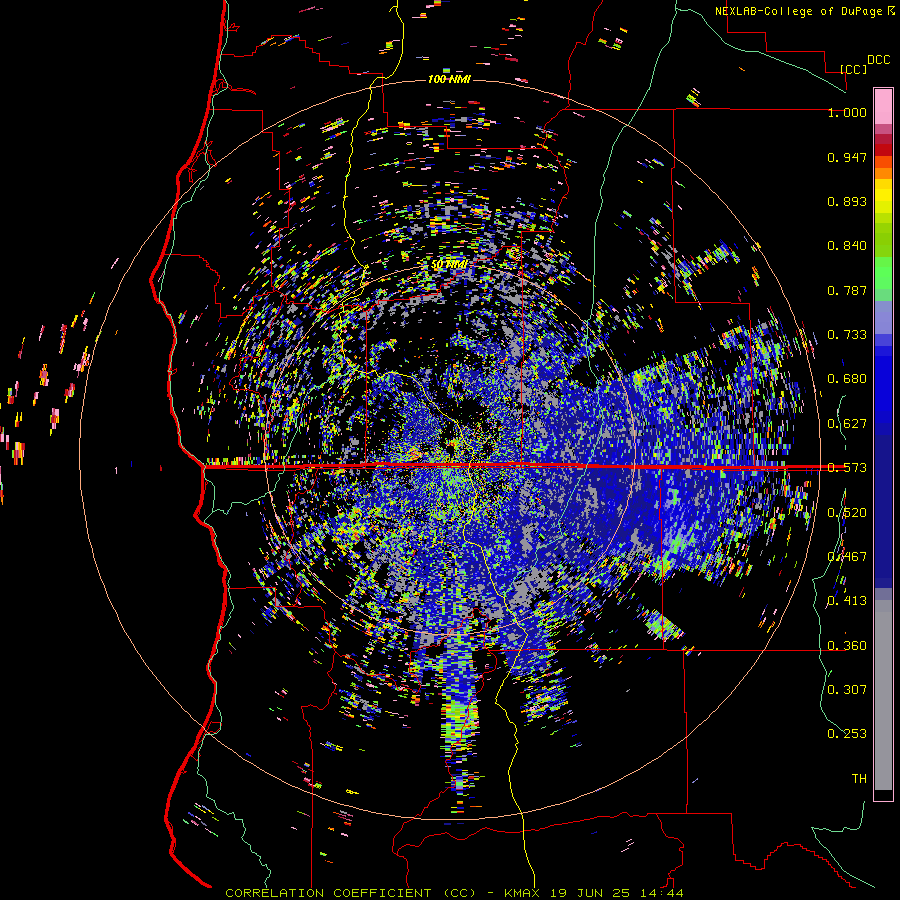The height and width of the screenshot is (900, 900).
Task: Pick the bright green segment of color bar
Action: [883, 273]
